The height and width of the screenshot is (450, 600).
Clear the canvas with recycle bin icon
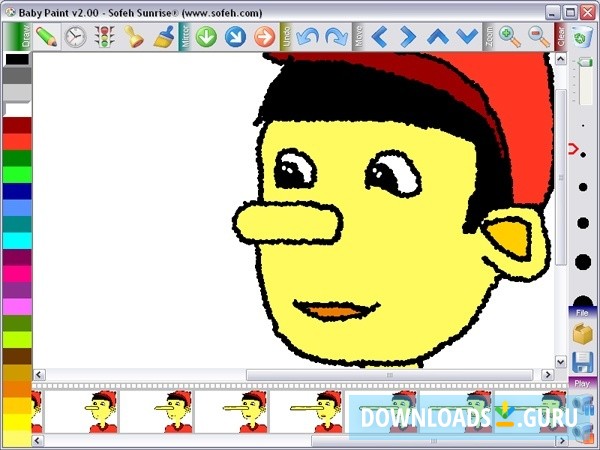[582, 37]
